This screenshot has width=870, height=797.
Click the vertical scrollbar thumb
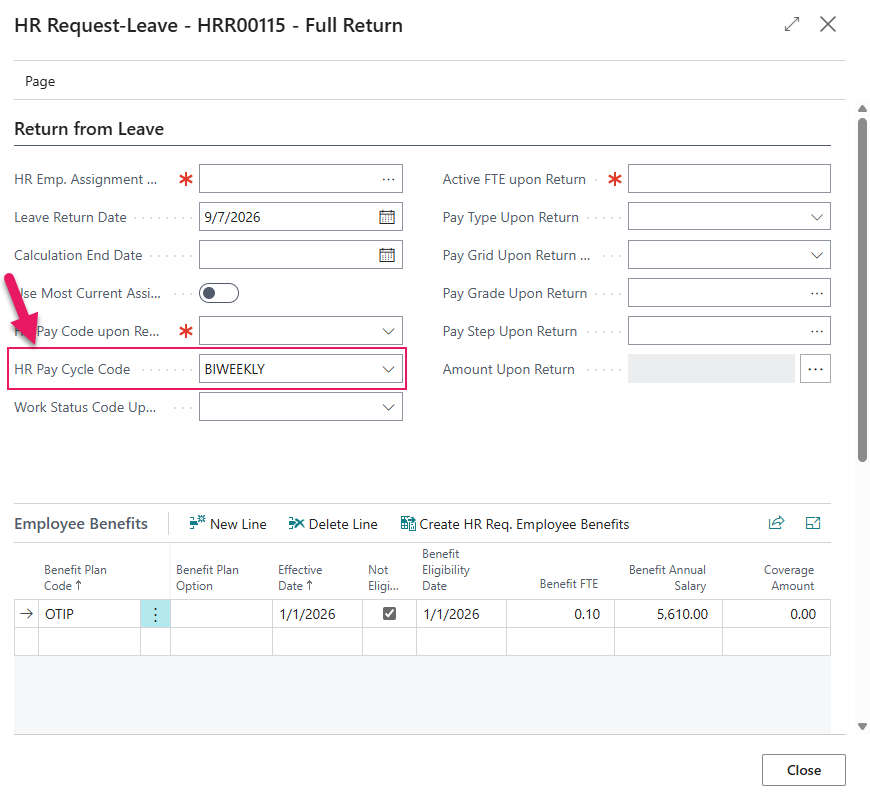pos(862,289)
